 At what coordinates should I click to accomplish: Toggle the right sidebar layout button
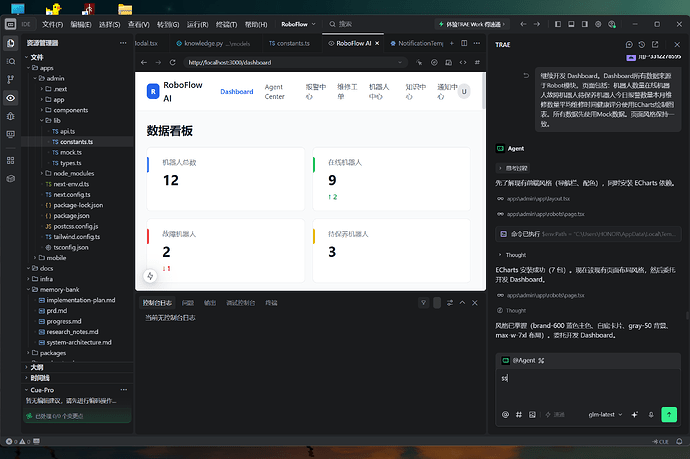[585, 24]
